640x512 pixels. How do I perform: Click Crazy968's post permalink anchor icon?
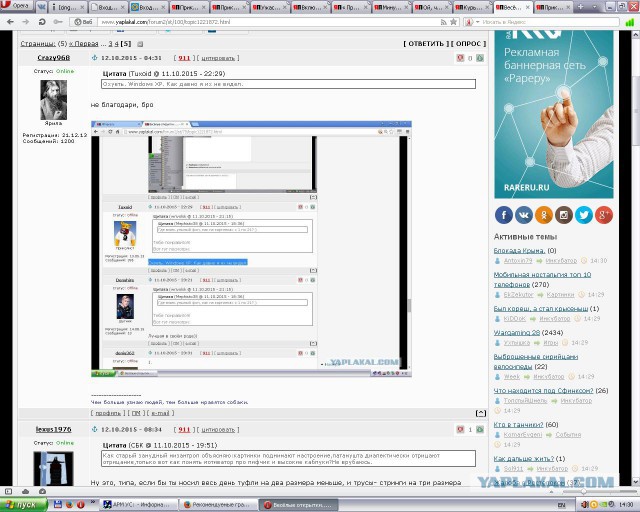94,58
